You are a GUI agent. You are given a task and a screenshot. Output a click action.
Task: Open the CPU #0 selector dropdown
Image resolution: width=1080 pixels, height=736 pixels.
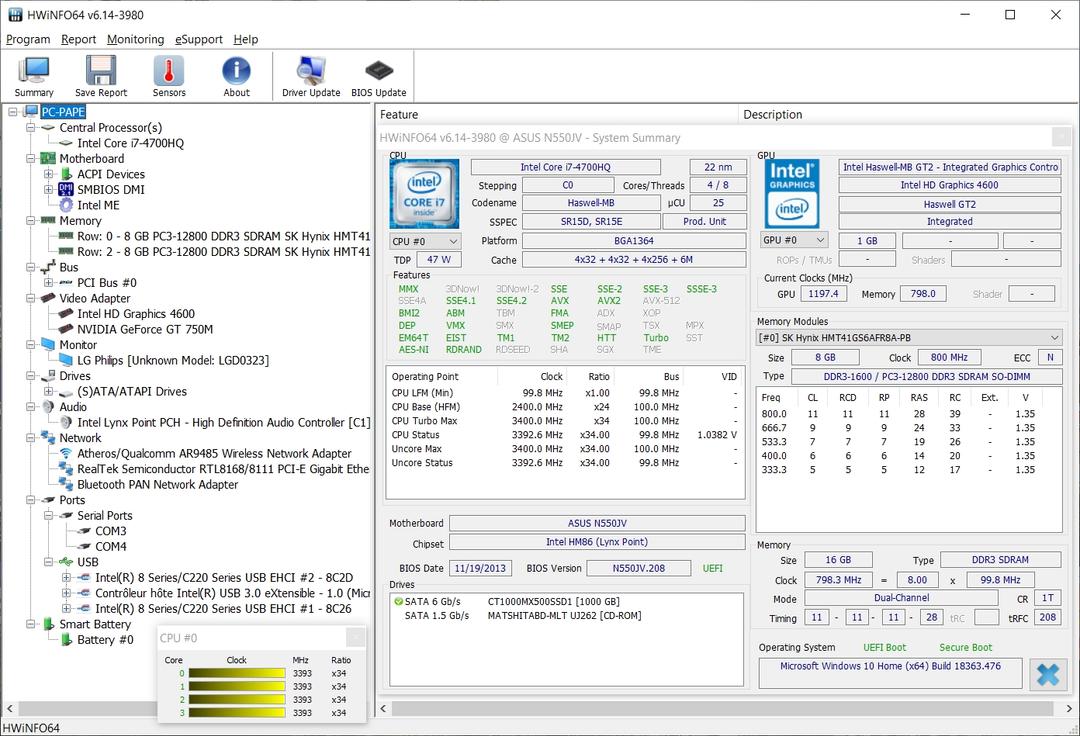click(x=425, y=241)
